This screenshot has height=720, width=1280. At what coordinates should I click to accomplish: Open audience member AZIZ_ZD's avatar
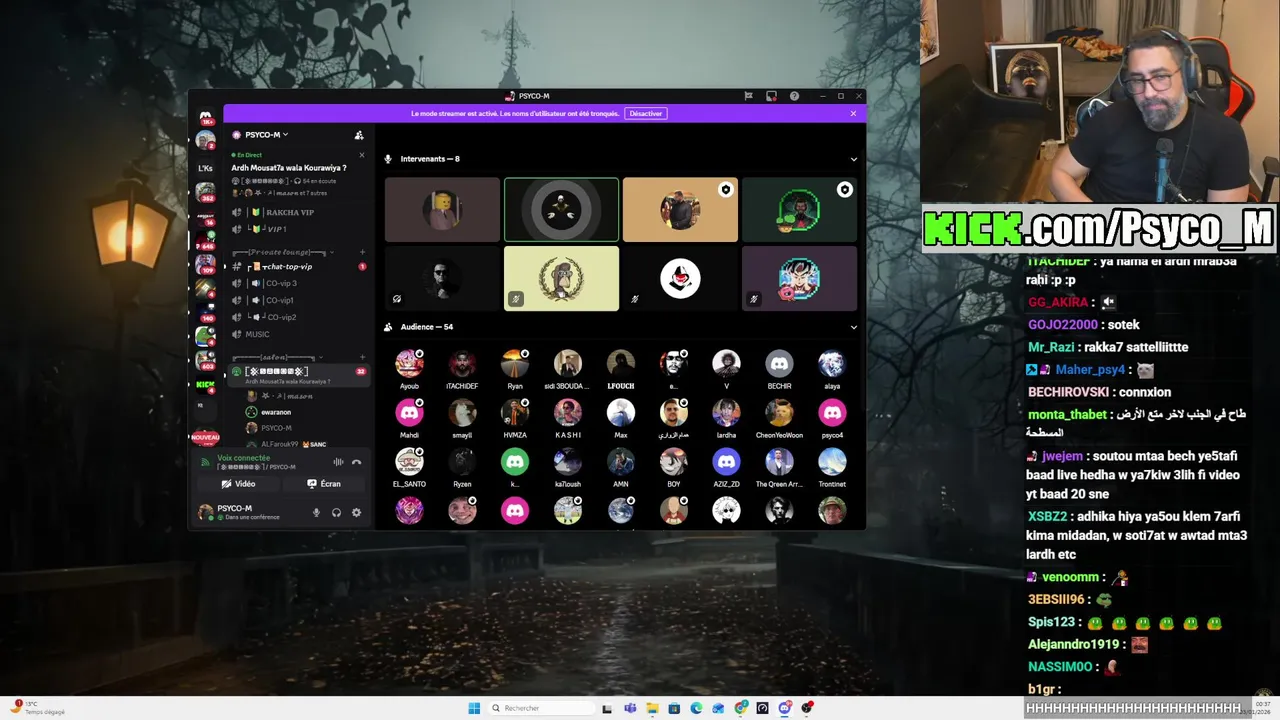tap(726, 462)
